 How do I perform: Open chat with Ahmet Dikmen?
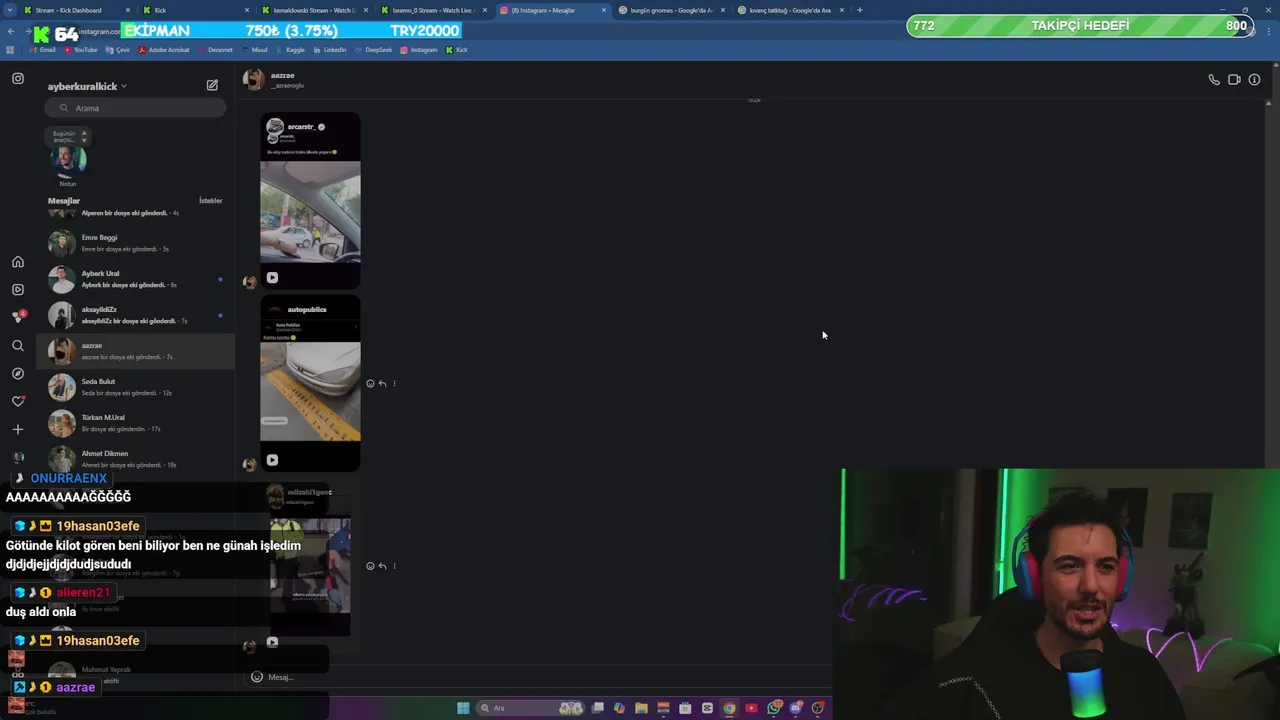(136, 459)
